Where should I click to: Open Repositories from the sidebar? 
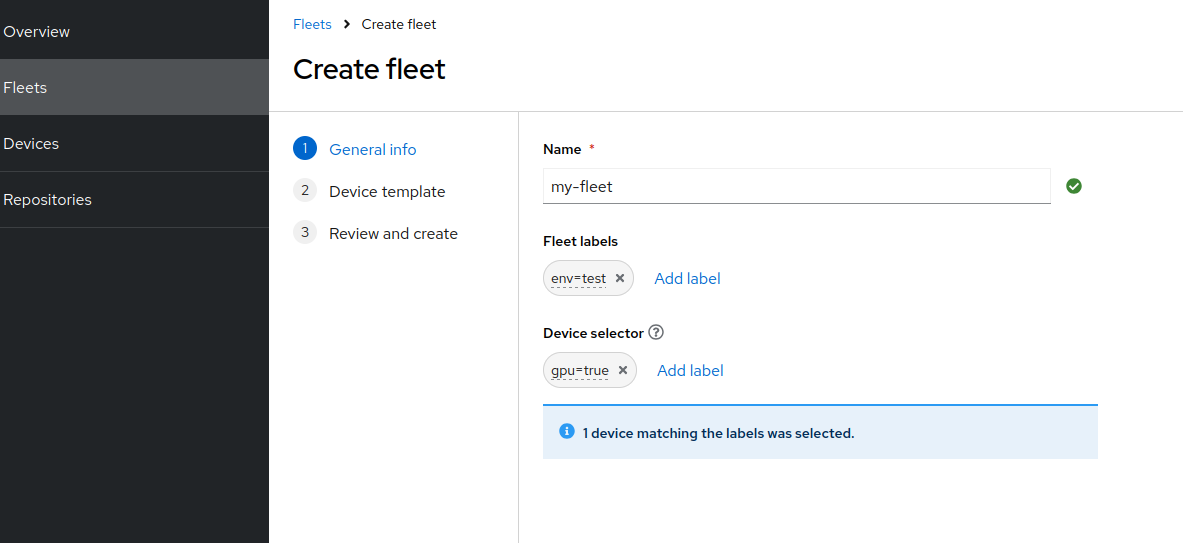(134, 199)
